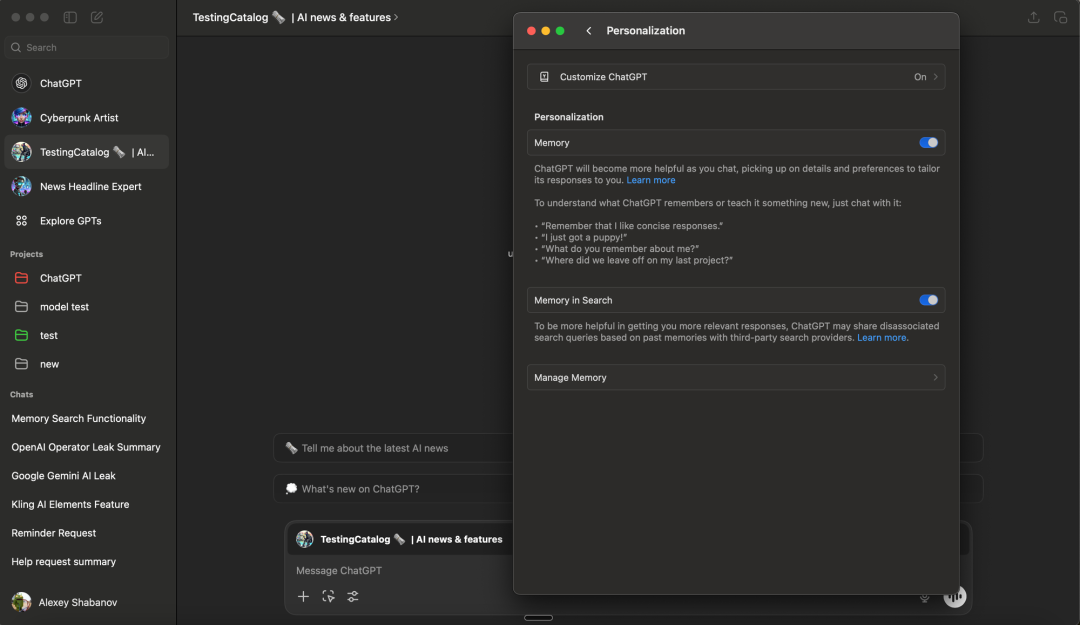
Task: Click the Customize ChatGPT label
Action: pos(603,76)
